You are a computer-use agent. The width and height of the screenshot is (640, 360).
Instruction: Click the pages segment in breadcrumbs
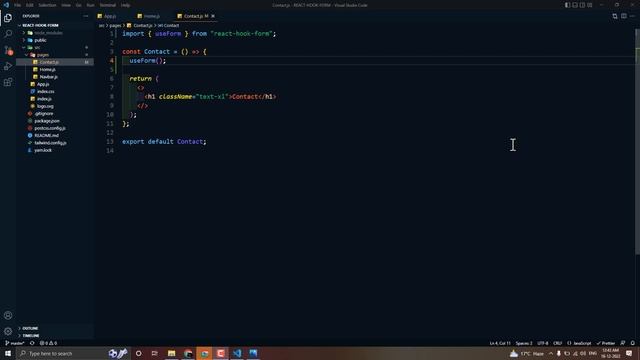pos(115,25)
